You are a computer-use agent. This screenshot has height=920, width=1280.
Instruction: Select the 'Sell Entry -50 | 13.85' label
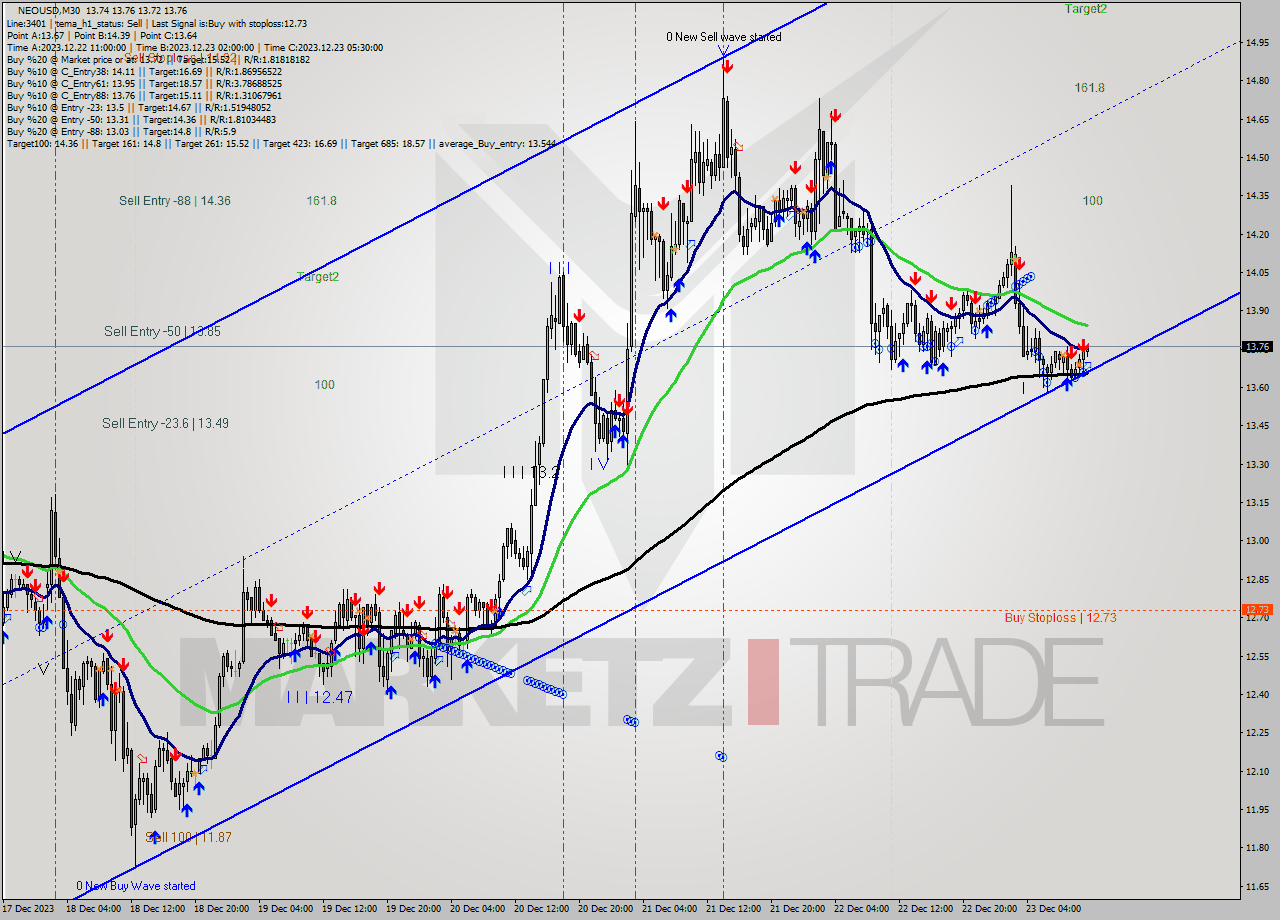[x=162, y=331]
